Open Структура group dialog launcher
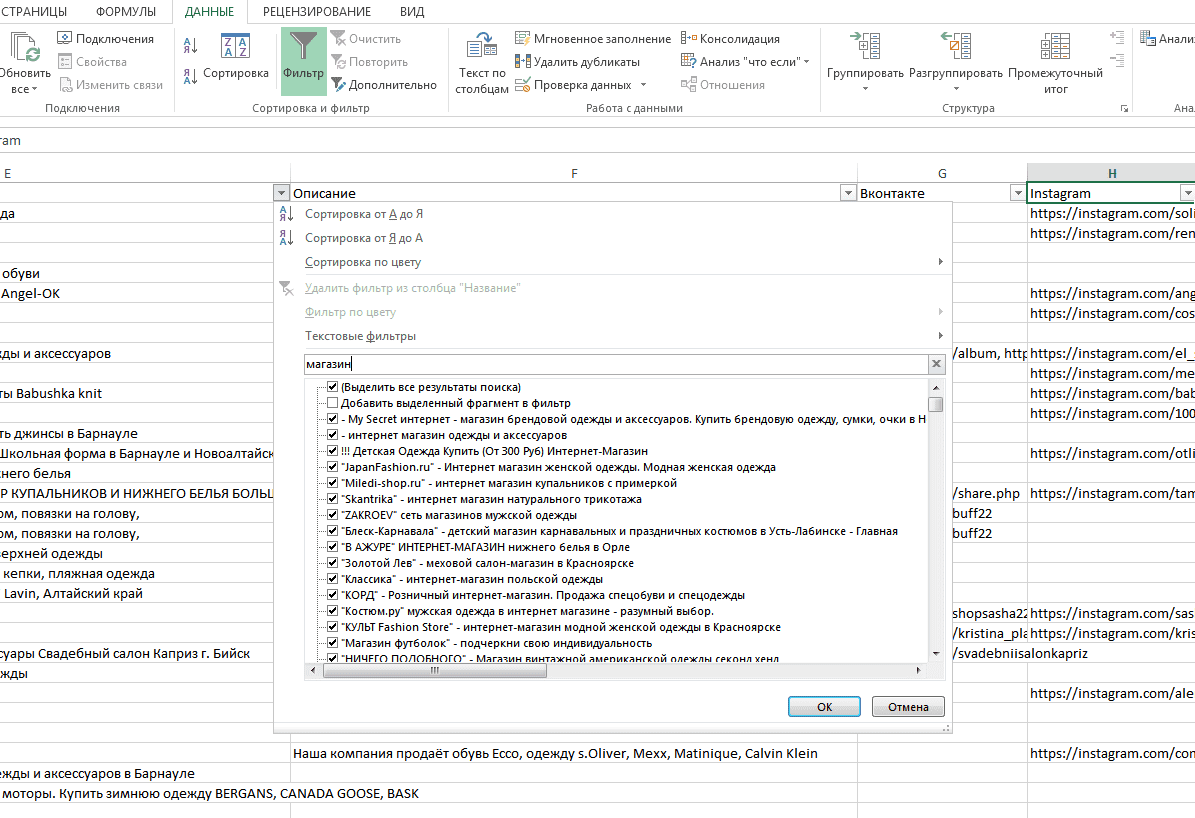This screenshot has width=1195, height=818. pos(1124,109)
